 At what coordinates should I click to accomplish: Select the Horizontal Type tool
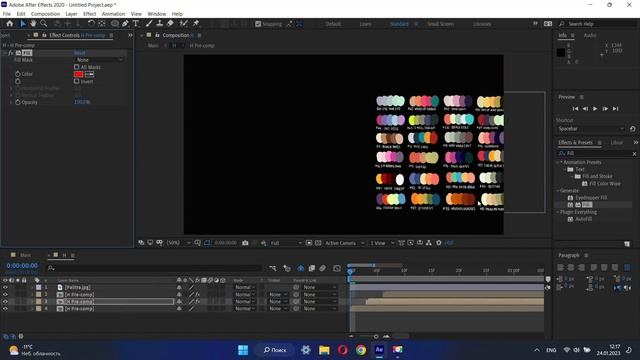[x=136, y=24]
